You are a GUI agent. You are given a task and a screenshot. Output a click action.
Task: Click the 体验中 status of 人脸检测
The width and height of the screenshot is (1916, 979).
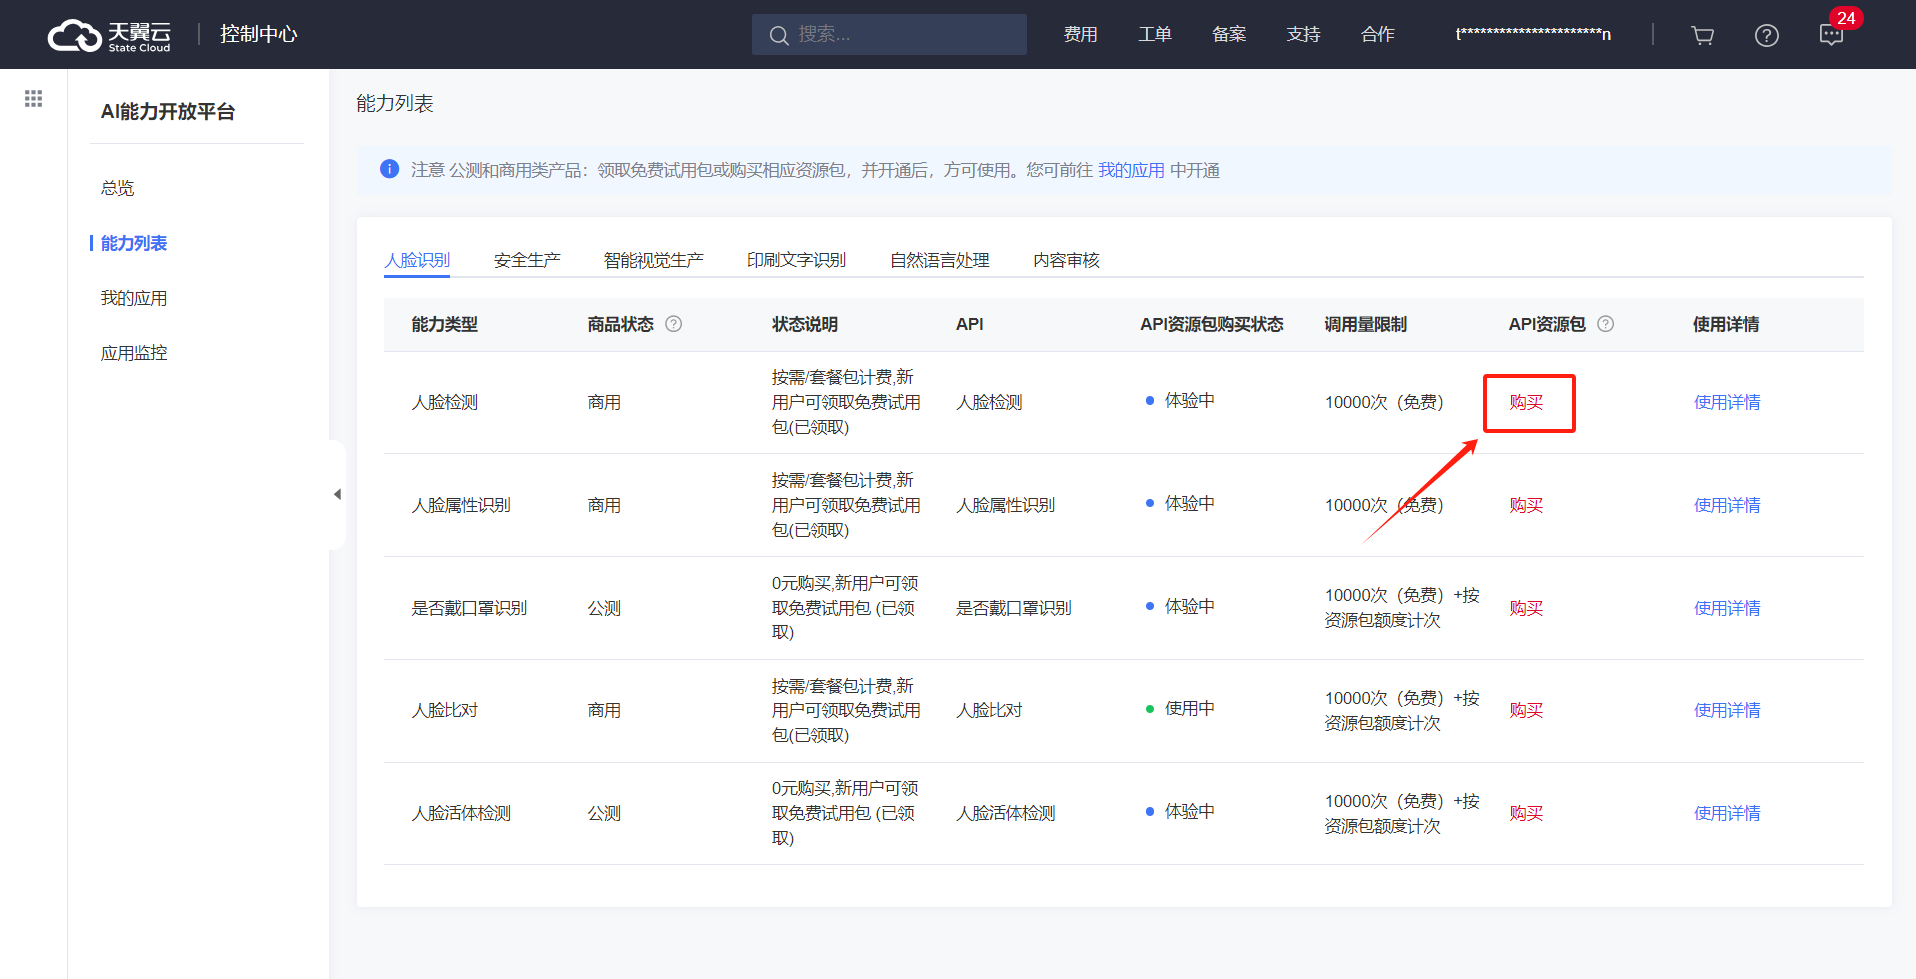point(1180,400)
